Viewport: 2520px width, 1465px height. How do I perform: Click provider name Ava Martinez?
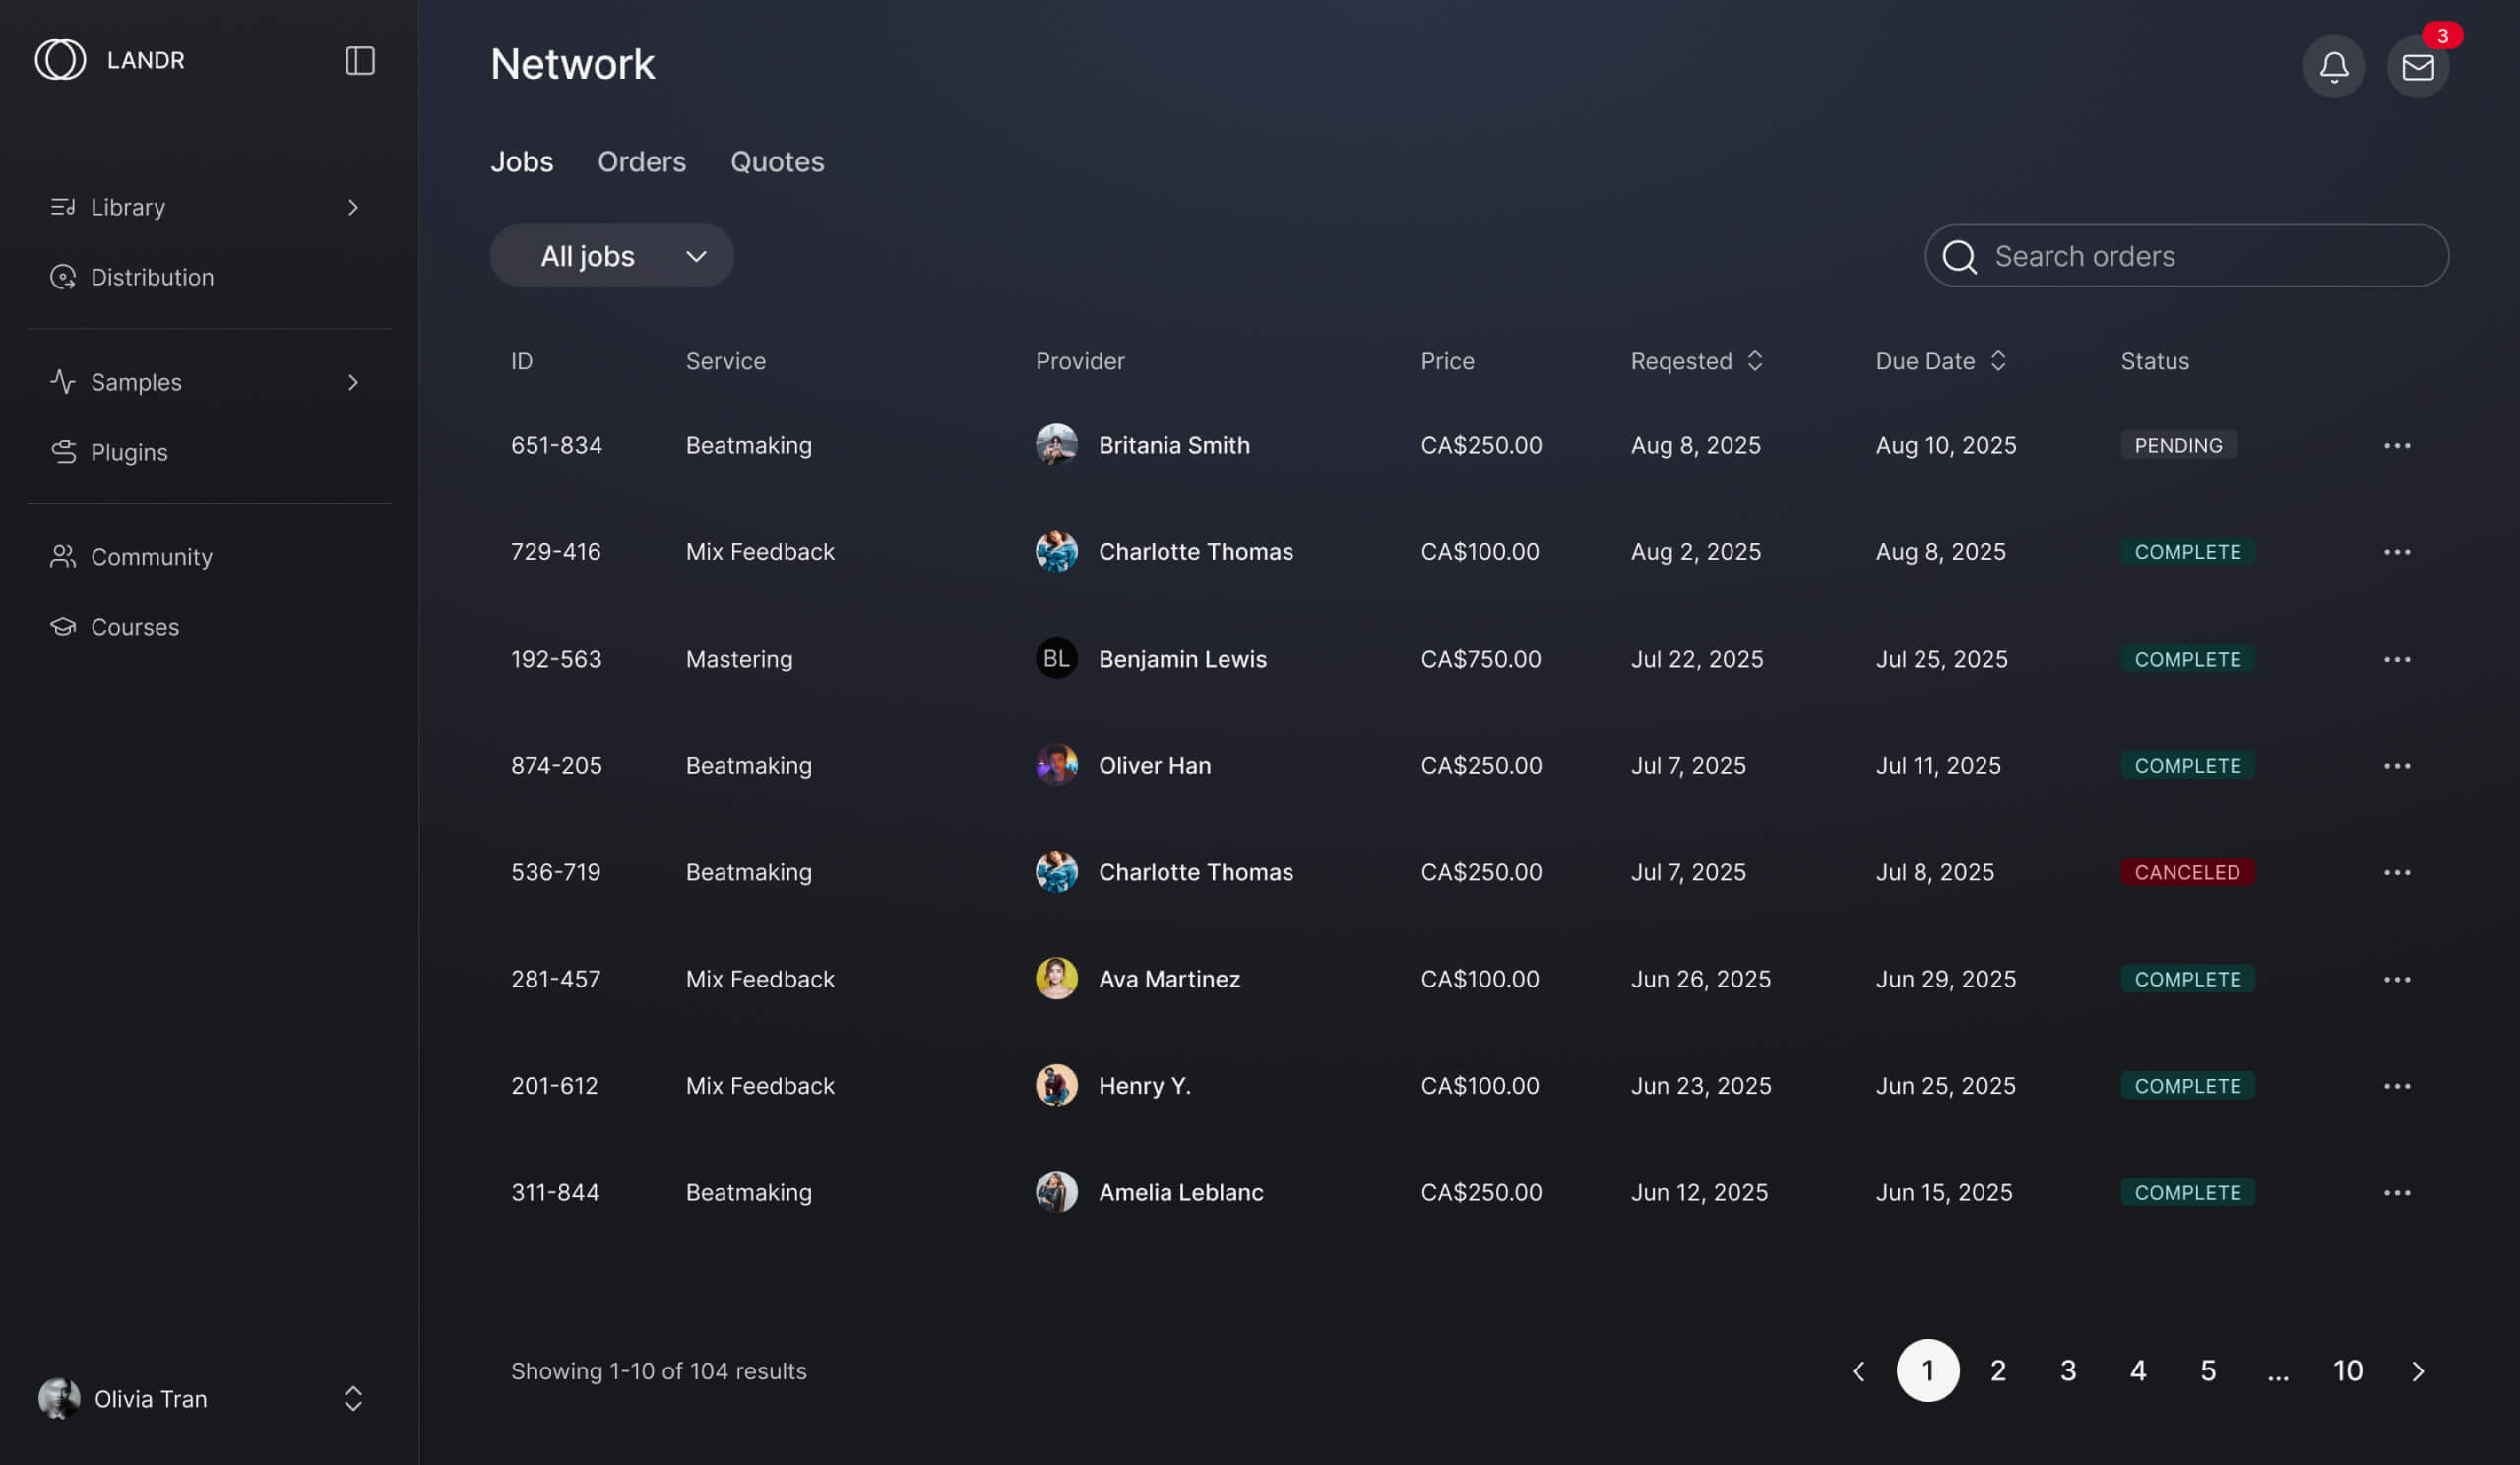tap(1169, 979)
